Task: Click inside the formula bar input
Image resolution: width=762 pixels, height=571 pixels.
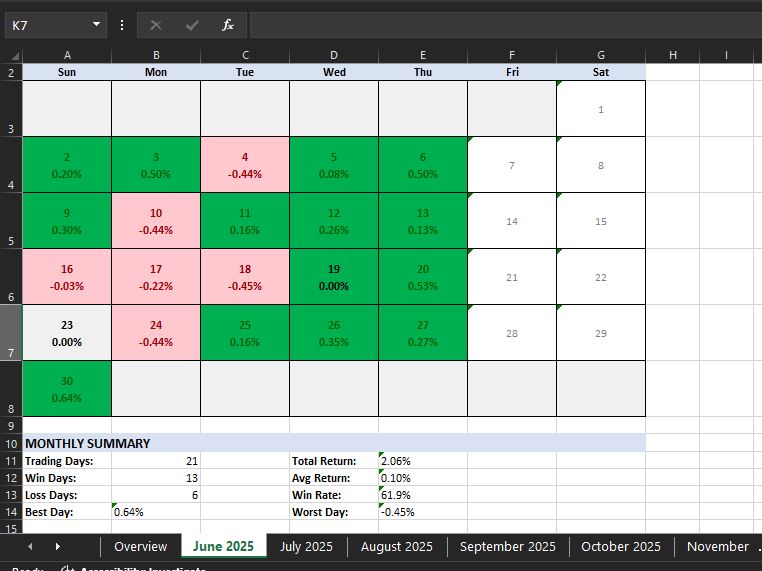Action: click(505, 25)
